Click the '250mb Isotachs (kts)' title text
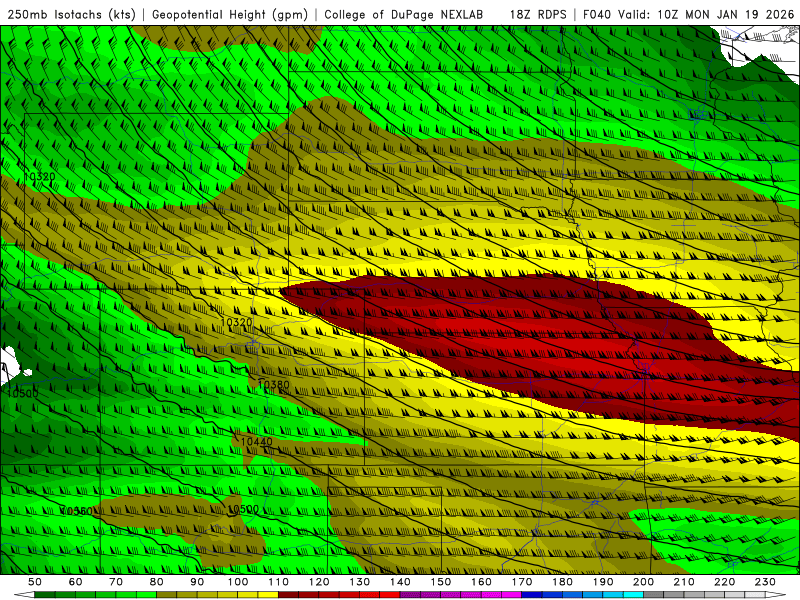 click(71, 15)
